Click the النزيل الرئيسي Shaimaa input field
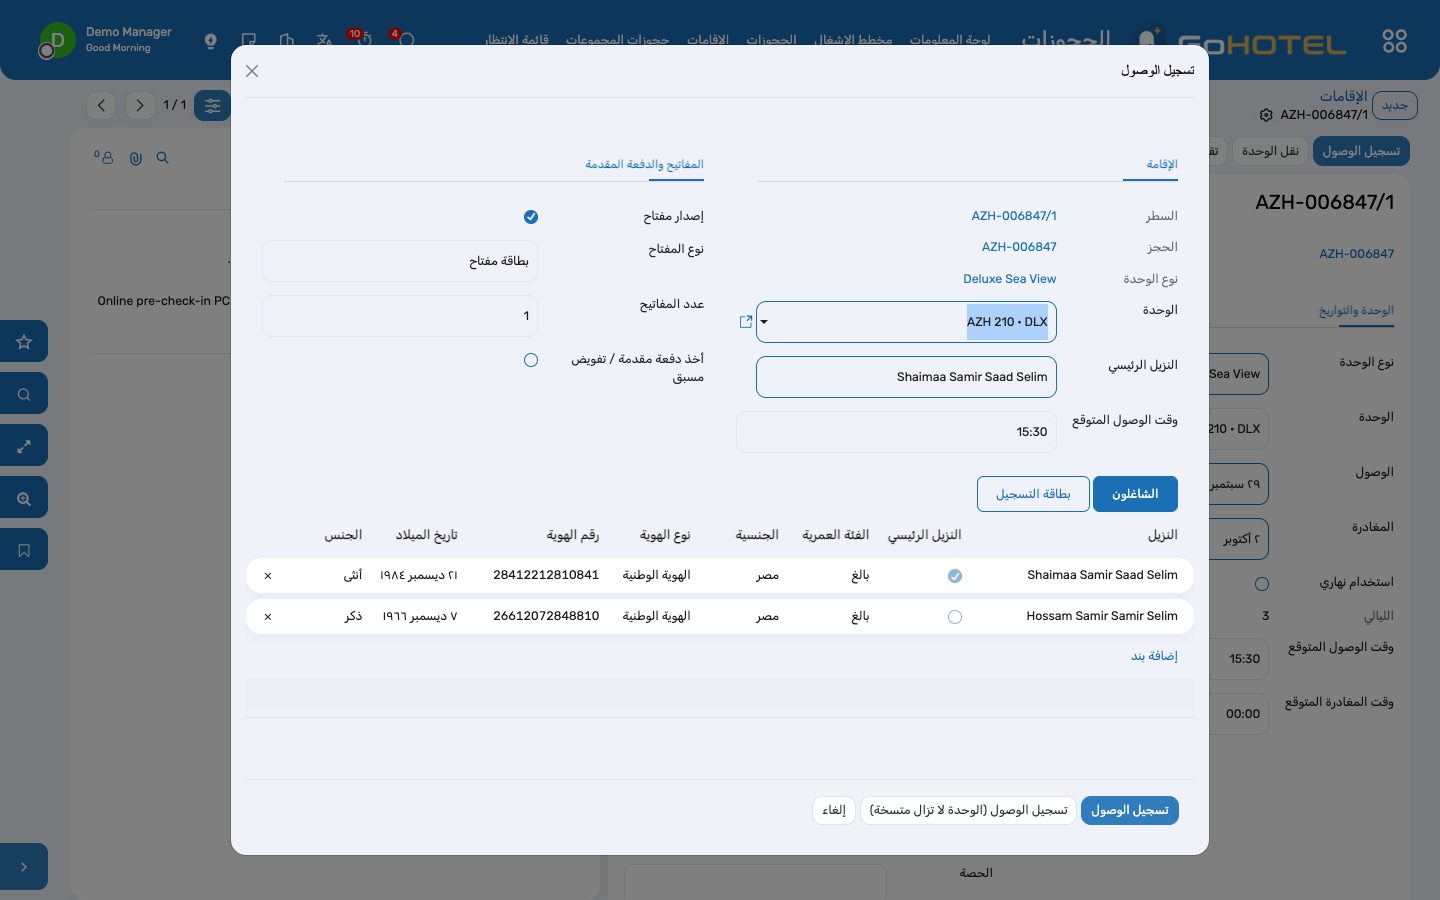Screen dimensions: 1440x900 tap(906, 377)
